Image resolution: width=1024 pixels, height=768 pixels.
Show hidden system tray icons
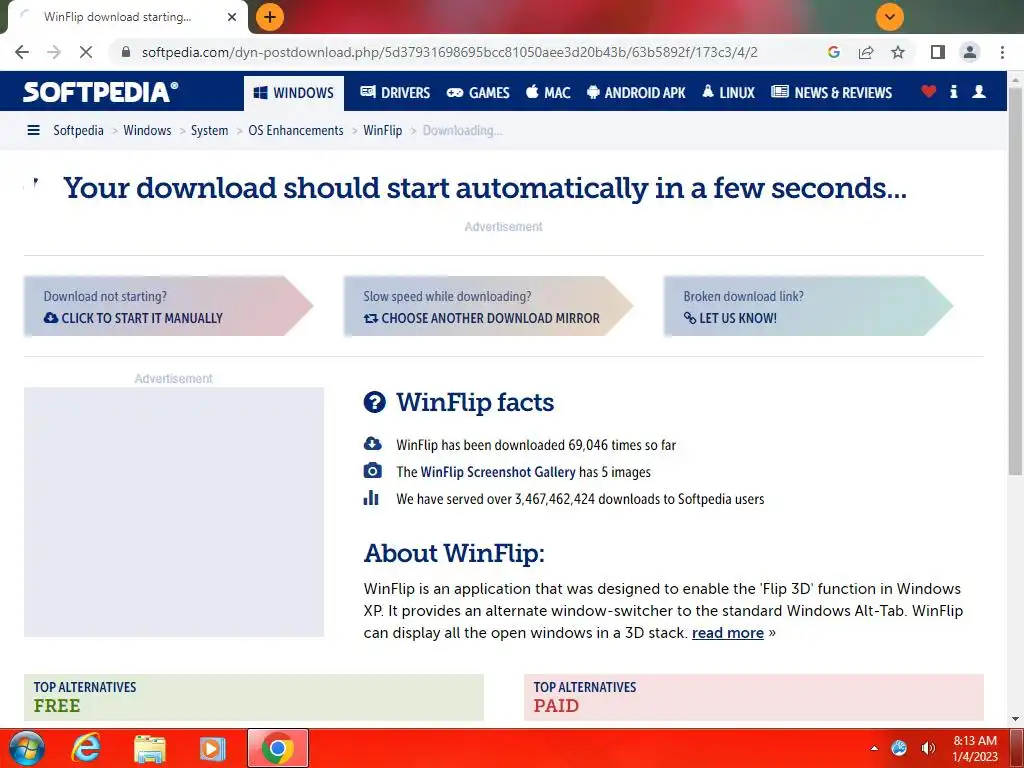874,748
